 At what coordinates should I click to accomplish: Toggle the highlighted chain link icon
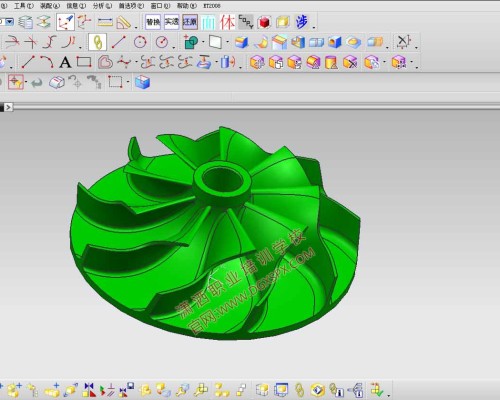click(97, 42)
